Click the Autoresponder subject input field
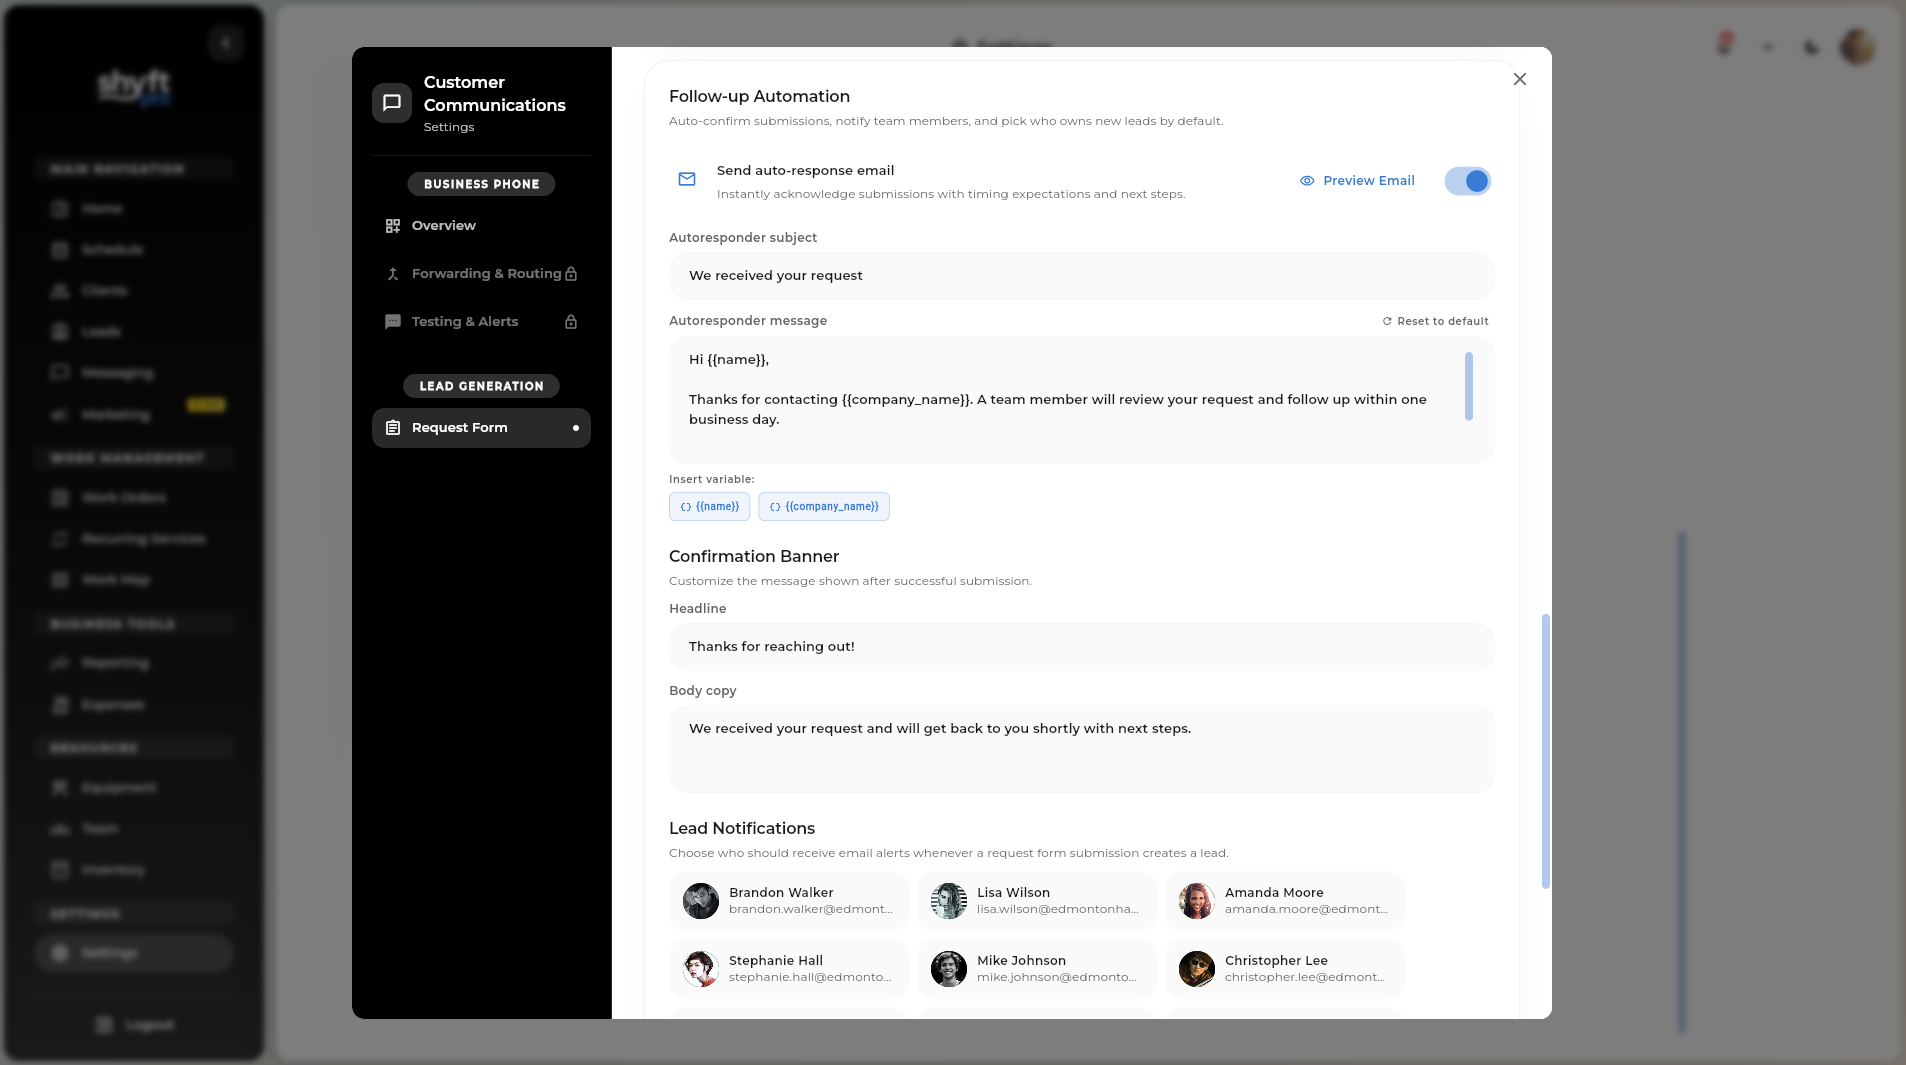This screenshot has height=1065, width=1906. [x=1080, y=275]
